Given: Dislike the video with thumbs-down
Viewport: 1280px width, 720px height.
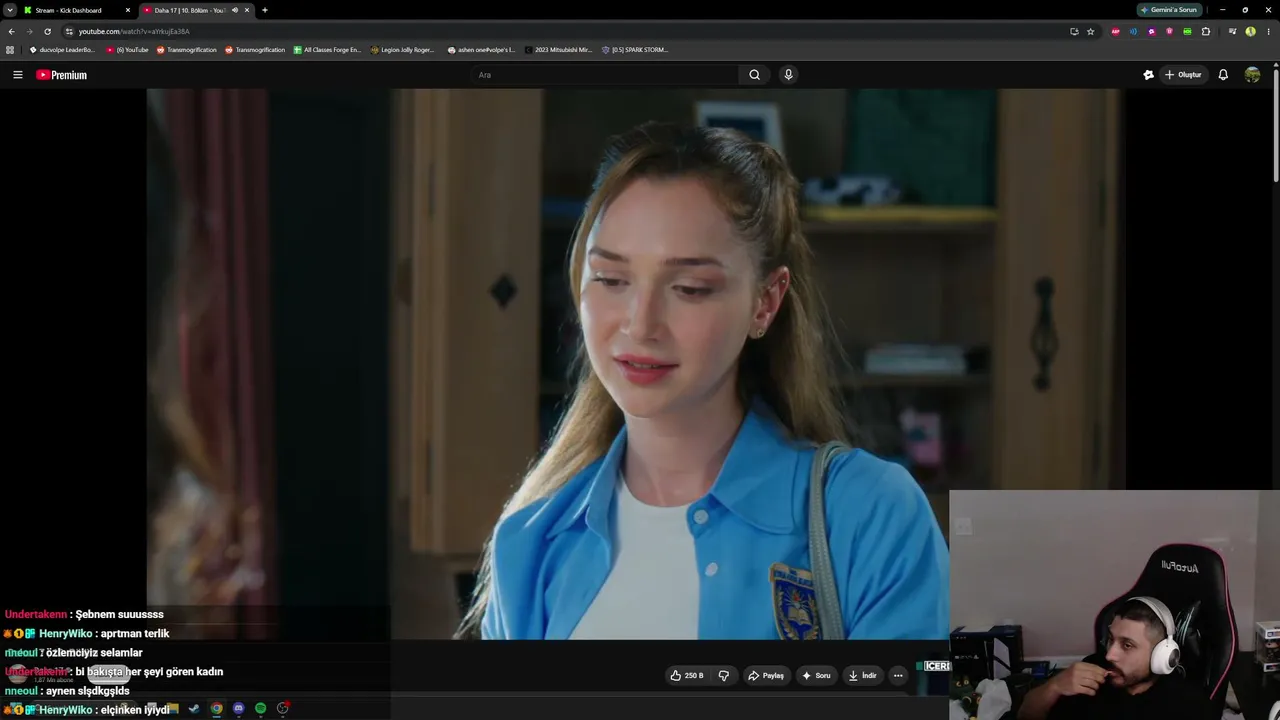Looking at the screenshot, I should 724,676.
